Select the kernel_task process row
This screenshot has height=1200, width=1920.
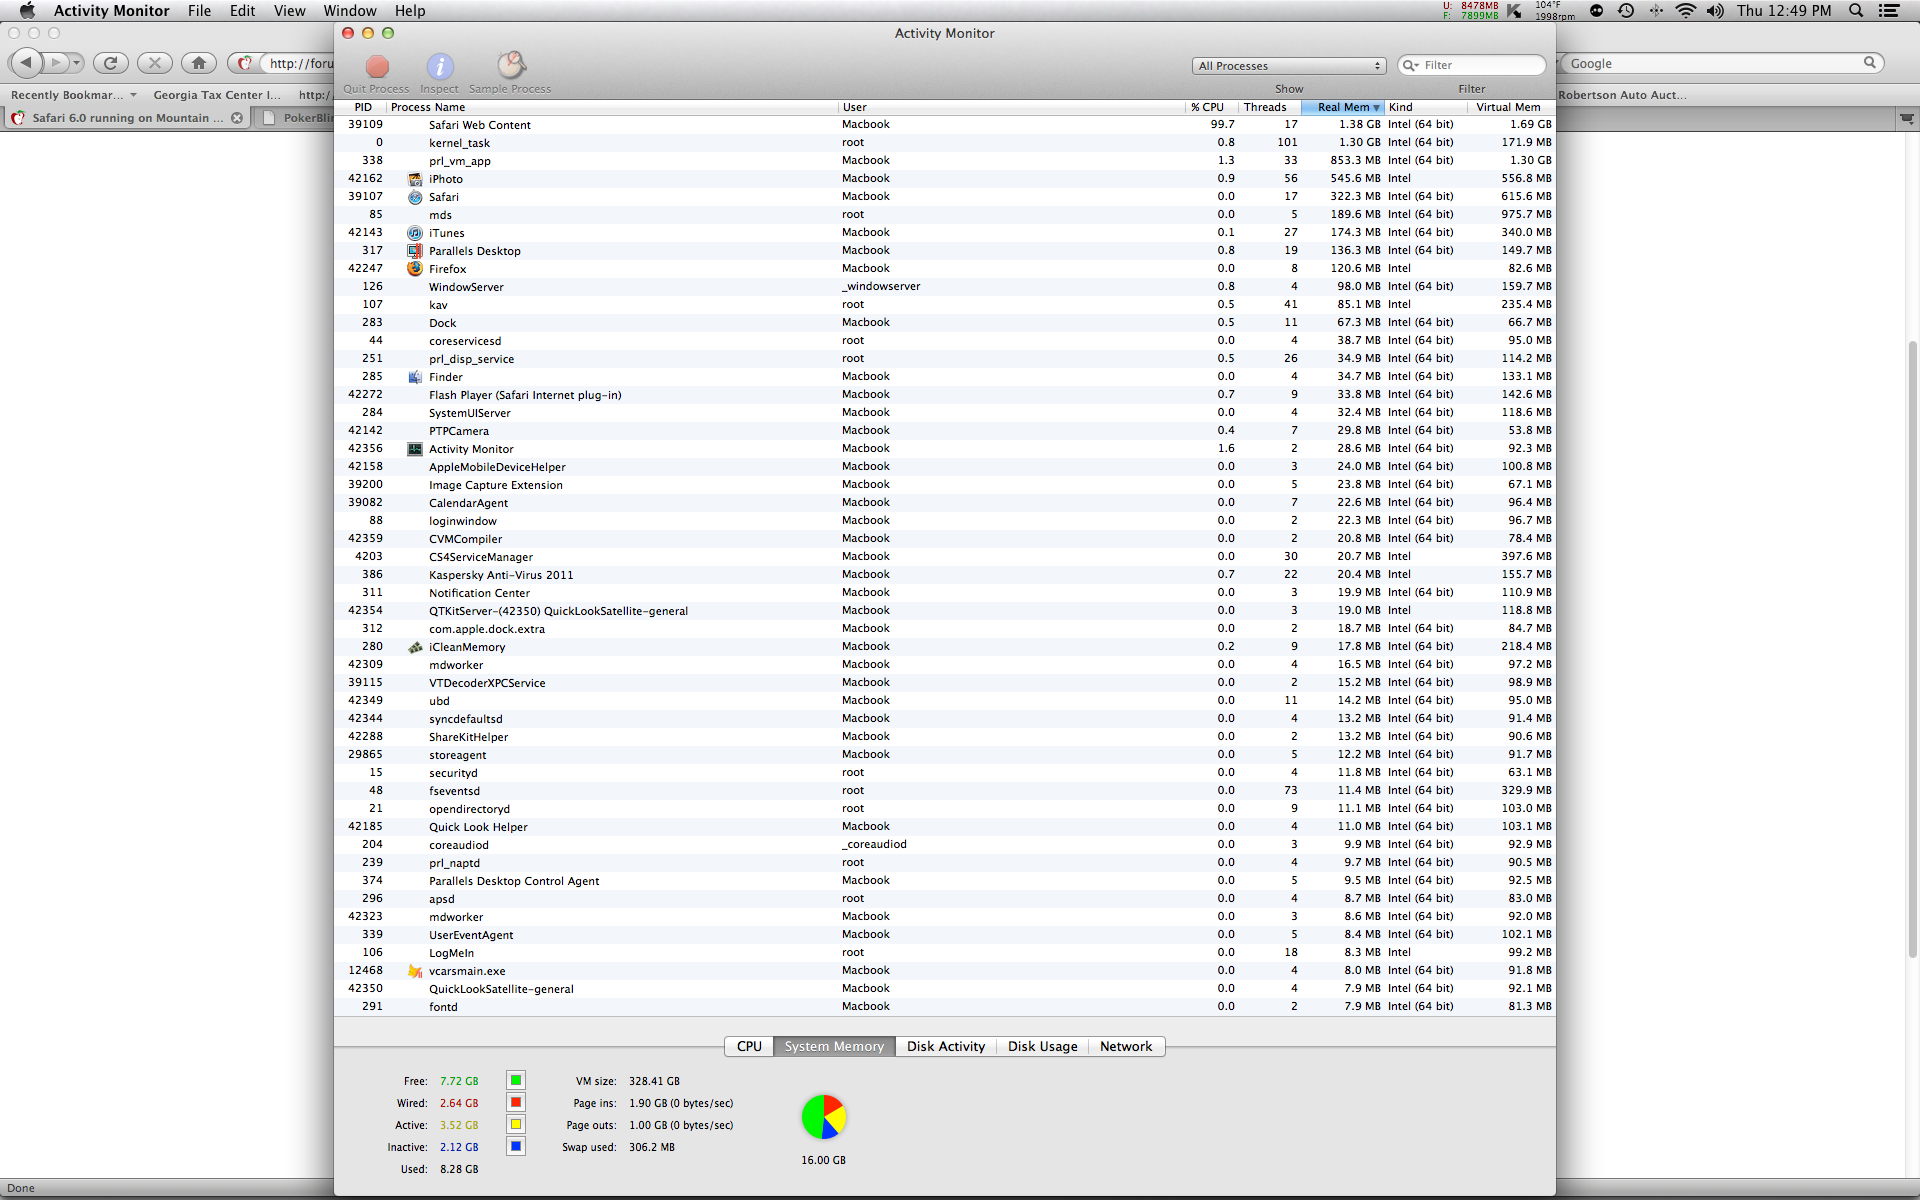click(x=945, y=143)
